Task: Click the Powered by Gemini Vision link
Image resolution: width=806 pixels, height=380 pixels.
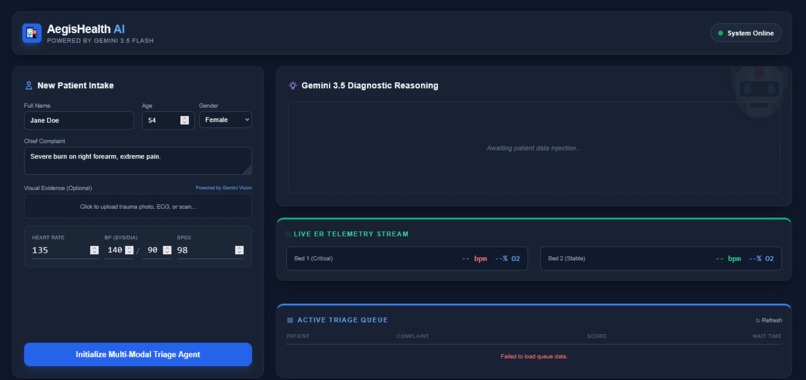Action: 224,188
